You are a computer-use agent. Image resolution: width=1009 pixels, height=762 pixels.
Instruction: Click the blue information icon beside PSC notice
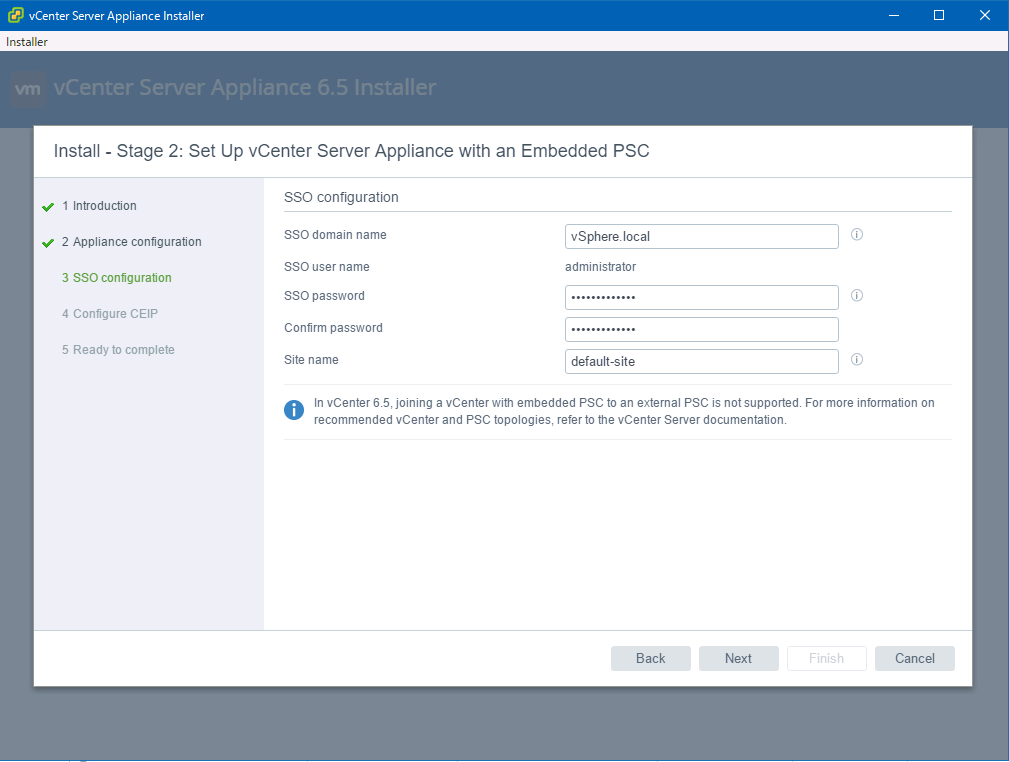coord(294,410)
